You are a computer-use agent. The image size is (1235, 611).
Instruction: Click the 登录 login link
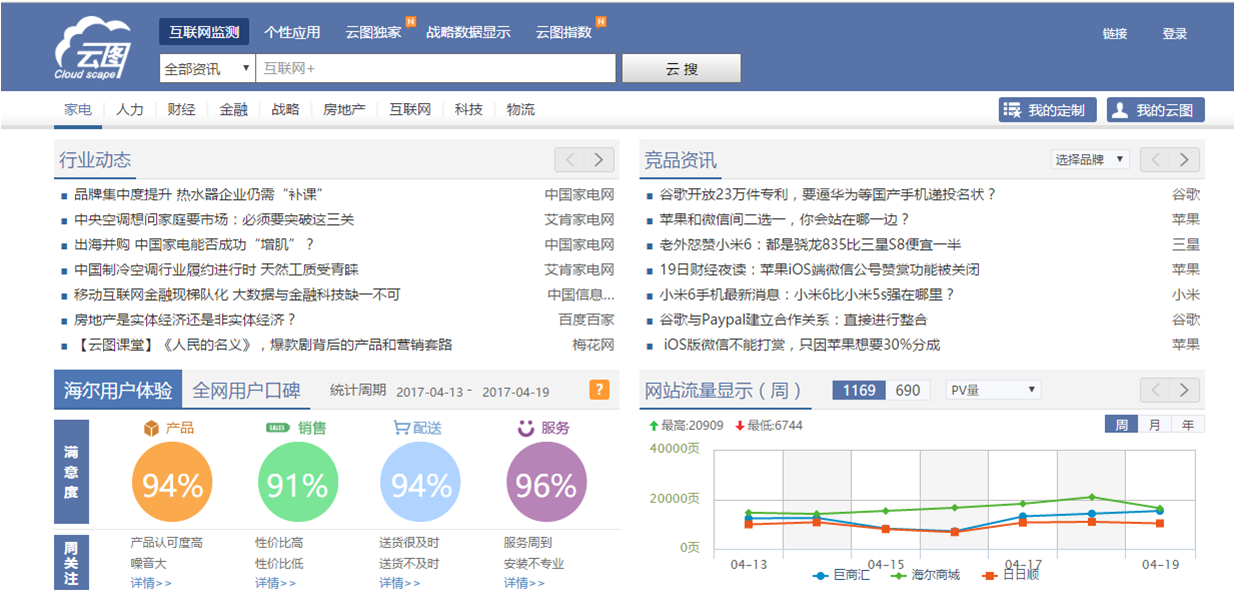[1175, 33]
